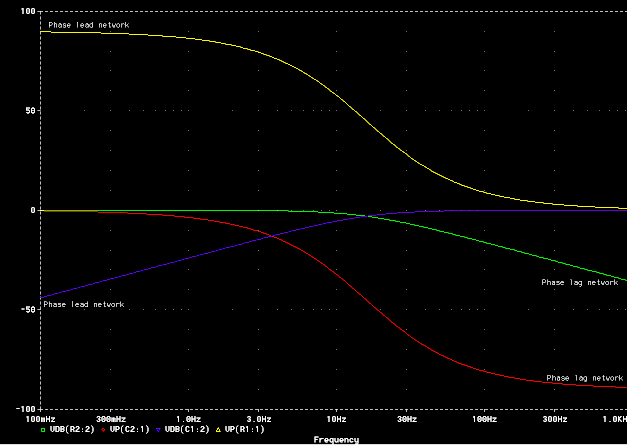Click the 3.0Hz x-axis tick label
This screenshot has width=627, height=445.
(x=259, y=418)
